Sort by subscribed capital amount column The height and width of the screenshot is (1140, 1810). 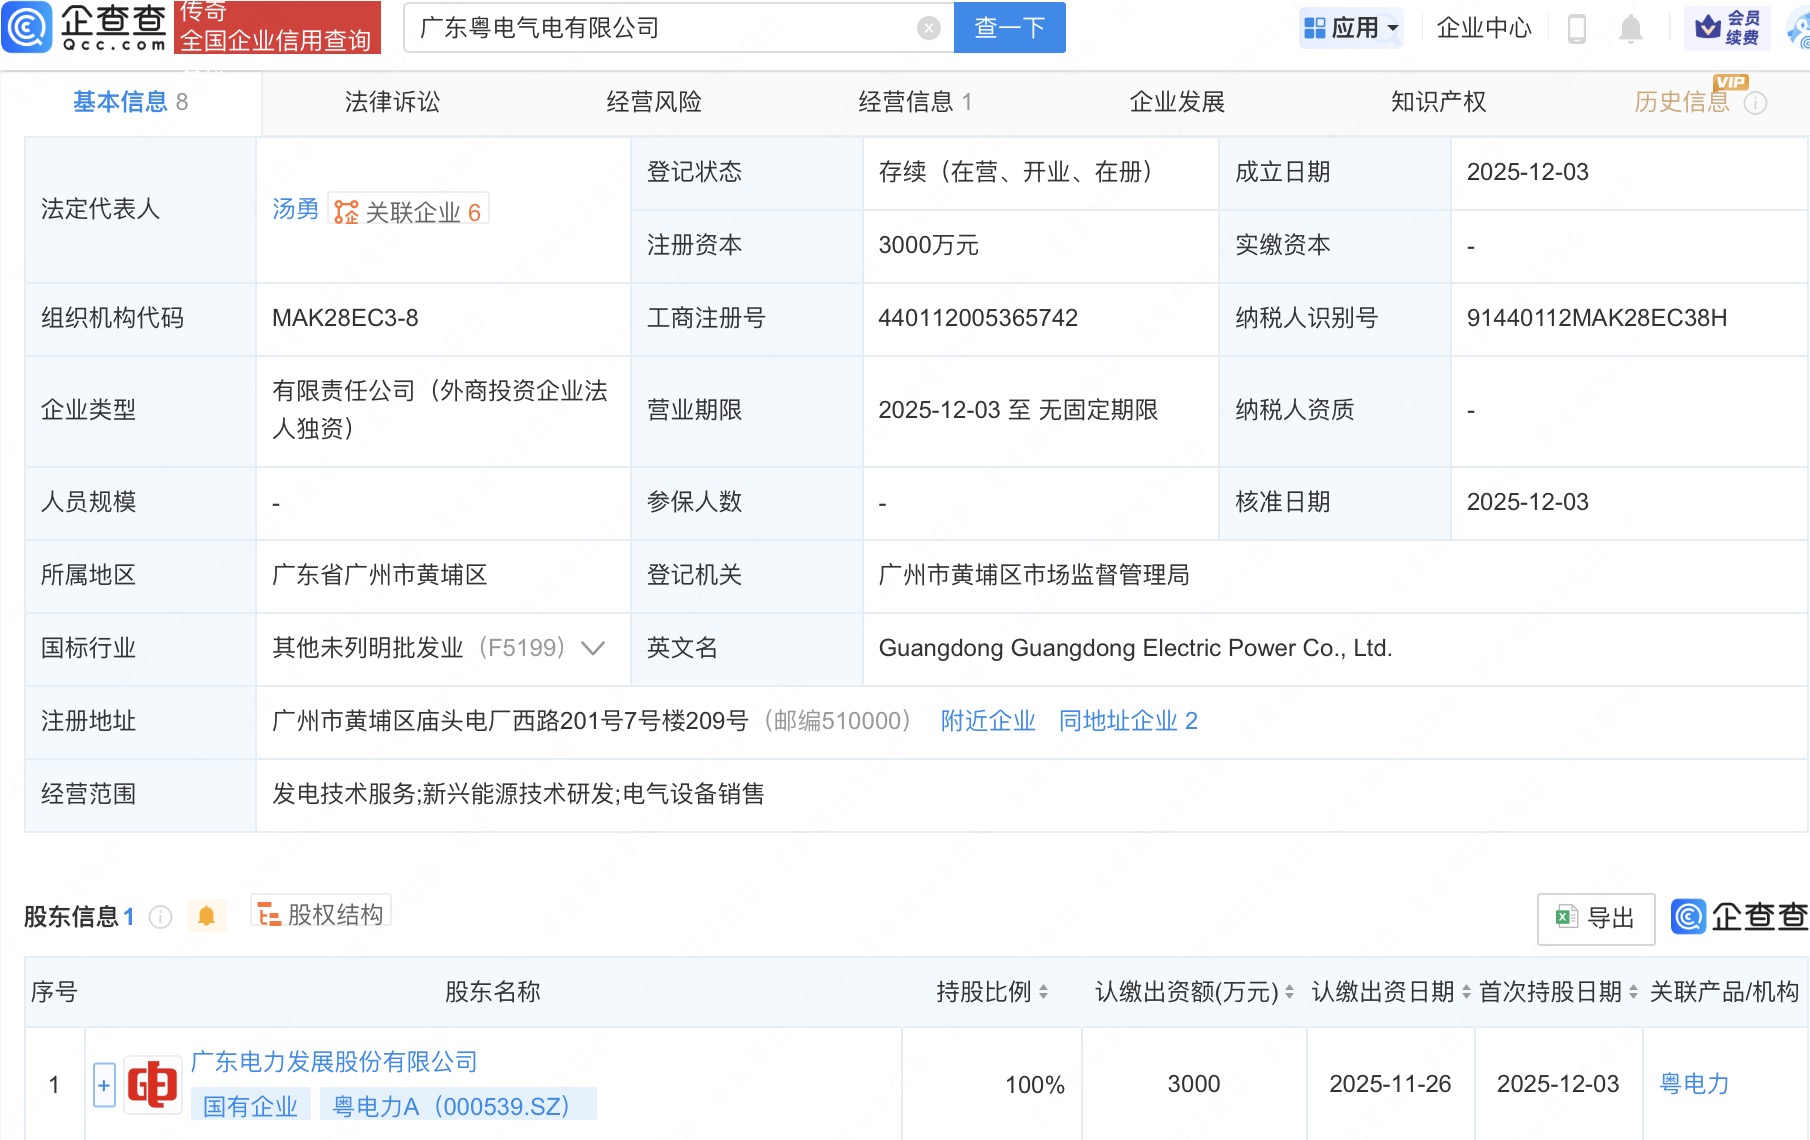pyautogui.click(x=1289, y=992)
